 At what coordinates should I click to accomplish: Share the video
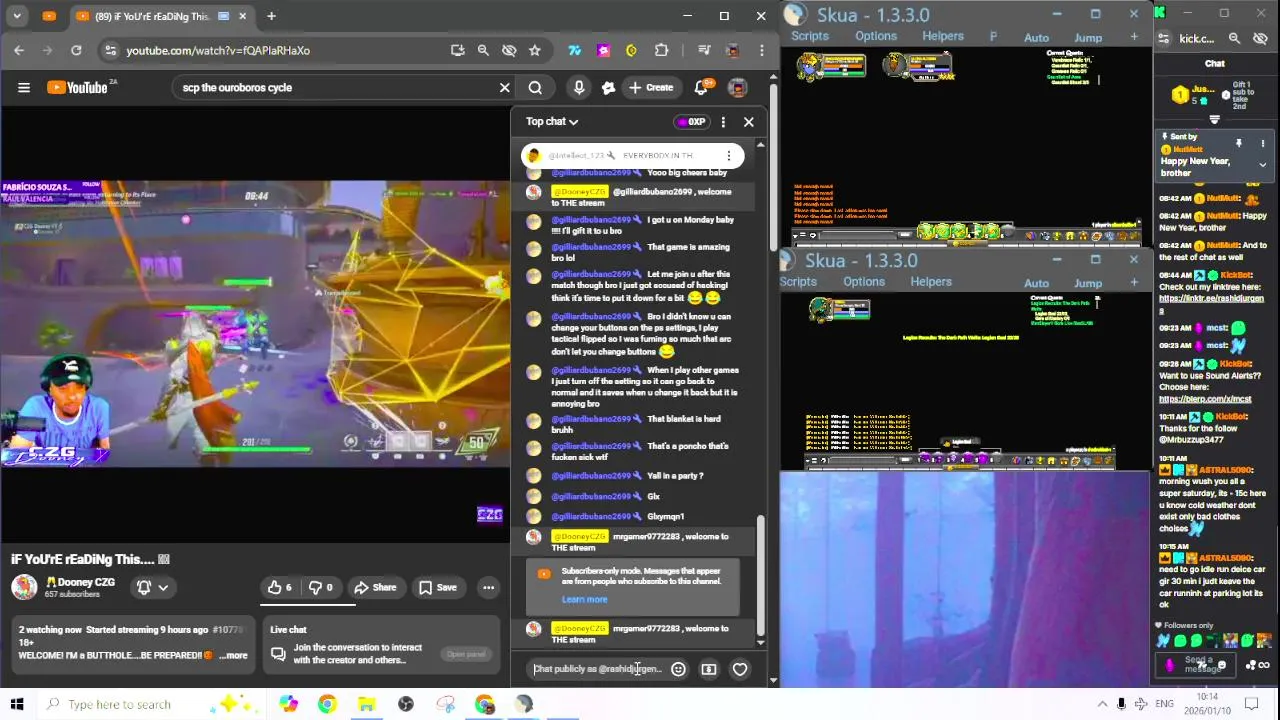pyautogui.click(x=375, y=588)
